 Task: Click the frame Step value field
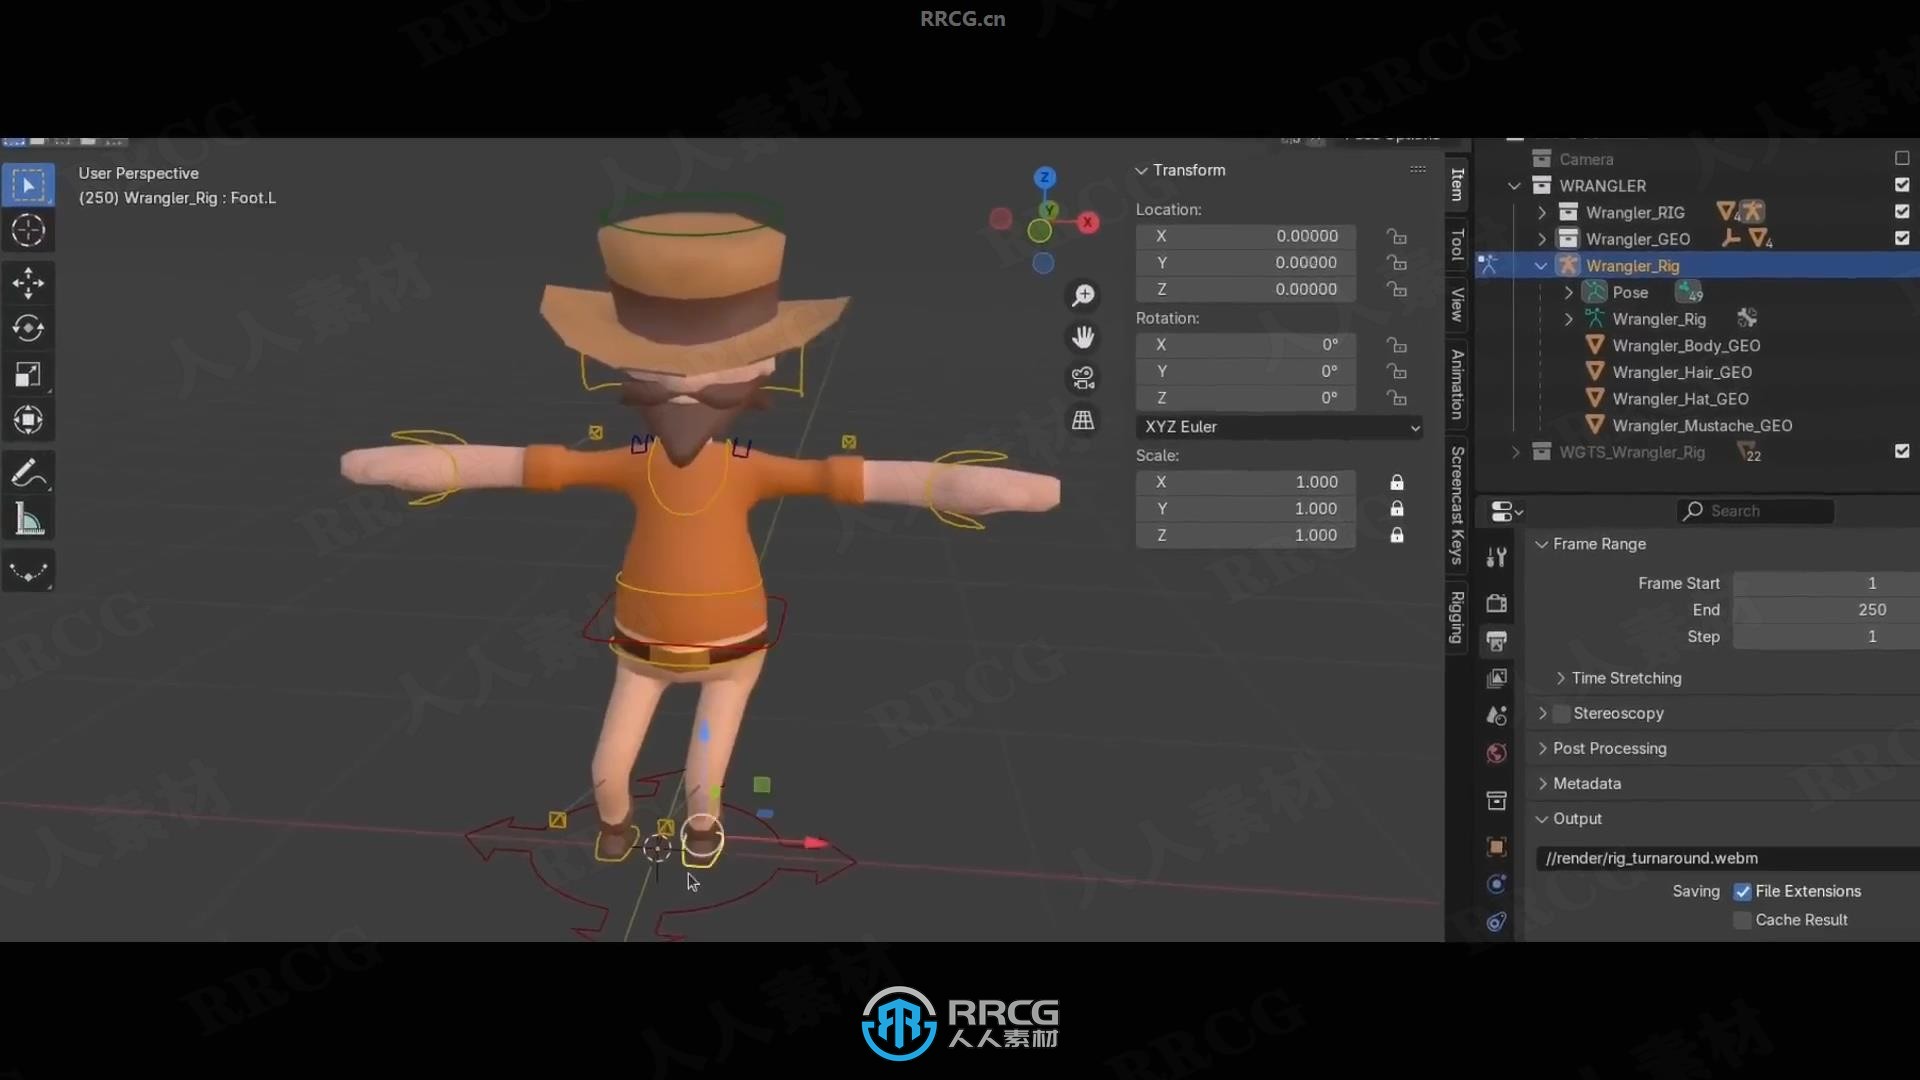[1826, 637]
